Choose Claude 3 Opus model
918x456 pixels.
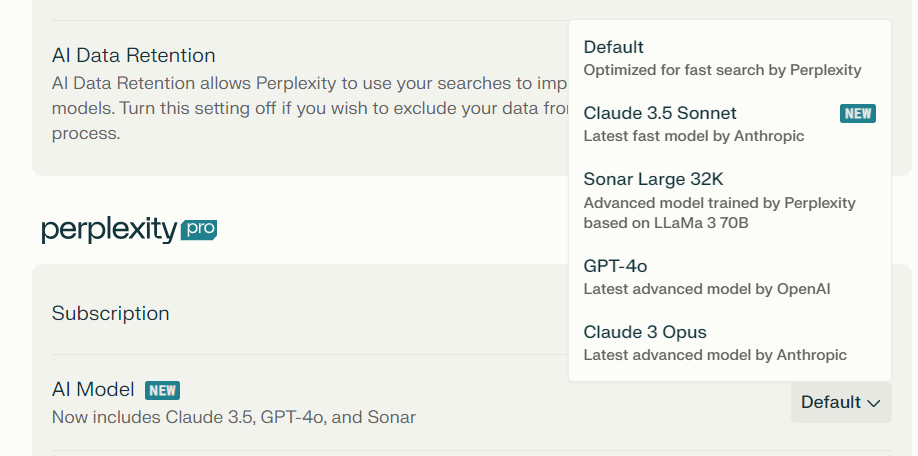point(645,332)
